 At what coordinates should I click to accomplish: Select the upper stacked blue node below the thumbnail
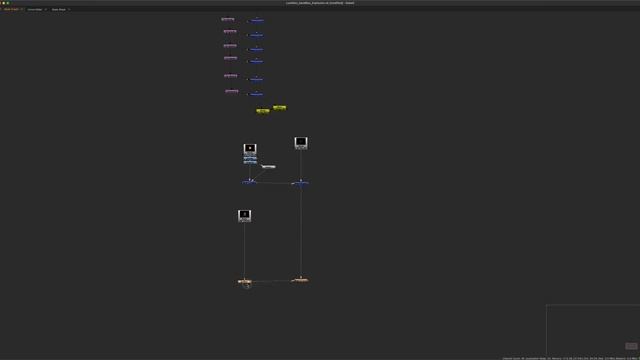(x=250, y=158)
